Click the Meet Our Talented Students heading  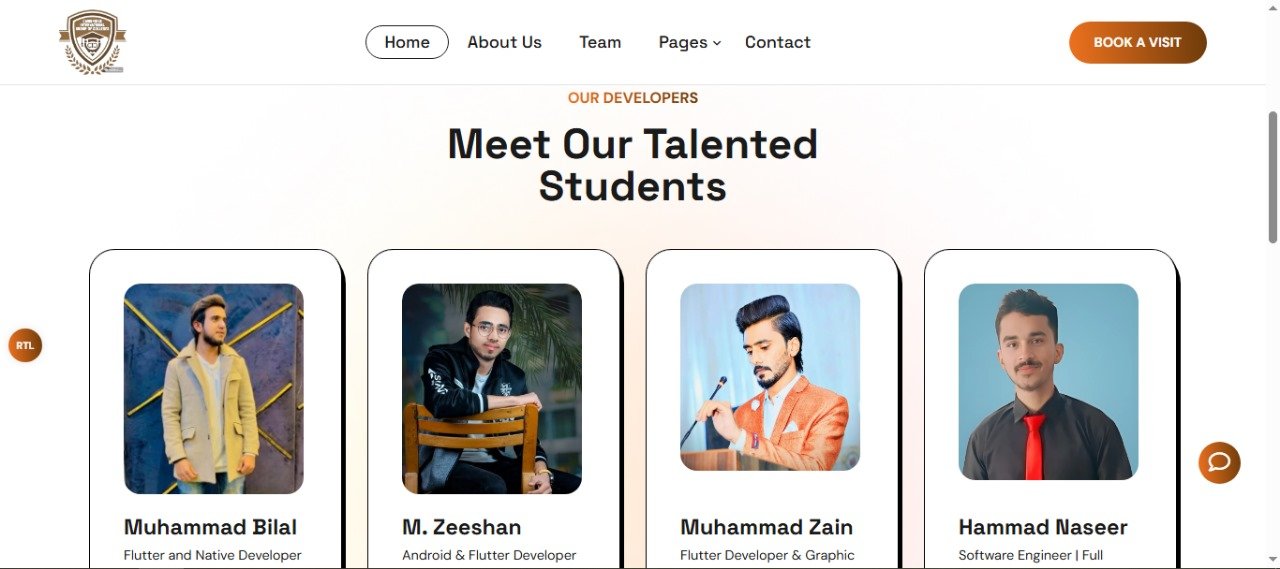point(632,165)
